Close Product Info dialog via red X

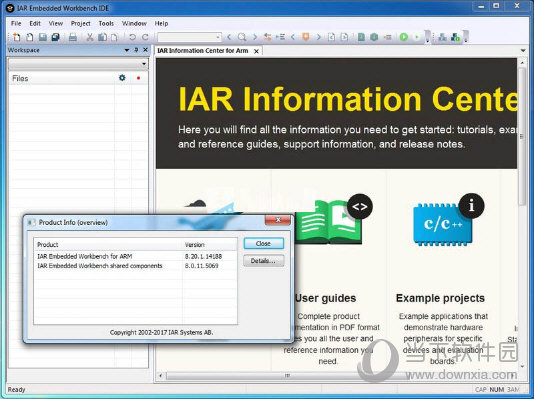278,220
